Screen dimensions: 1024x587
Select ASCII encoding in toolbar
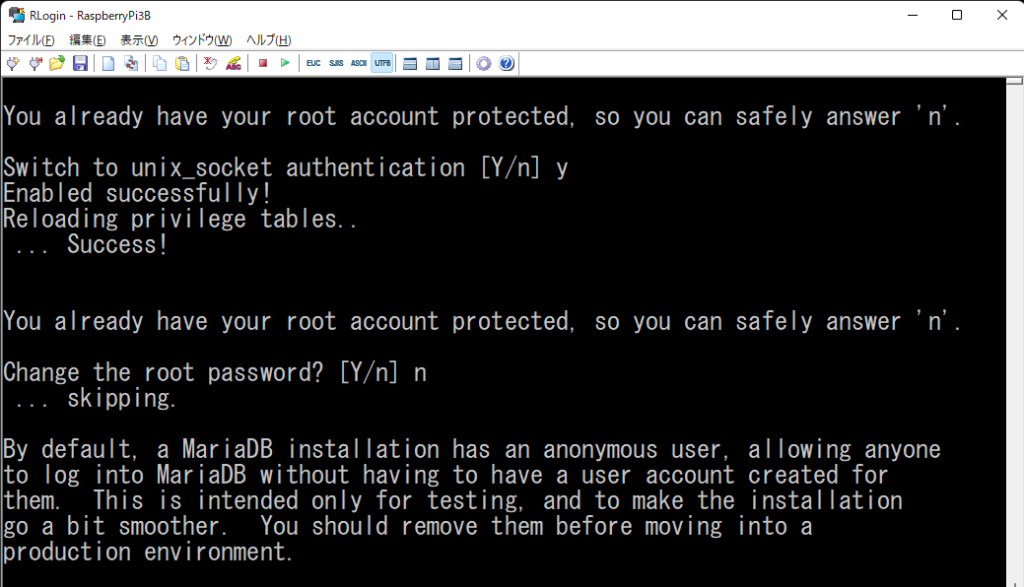pyautogui.click(x=359, y=63)
